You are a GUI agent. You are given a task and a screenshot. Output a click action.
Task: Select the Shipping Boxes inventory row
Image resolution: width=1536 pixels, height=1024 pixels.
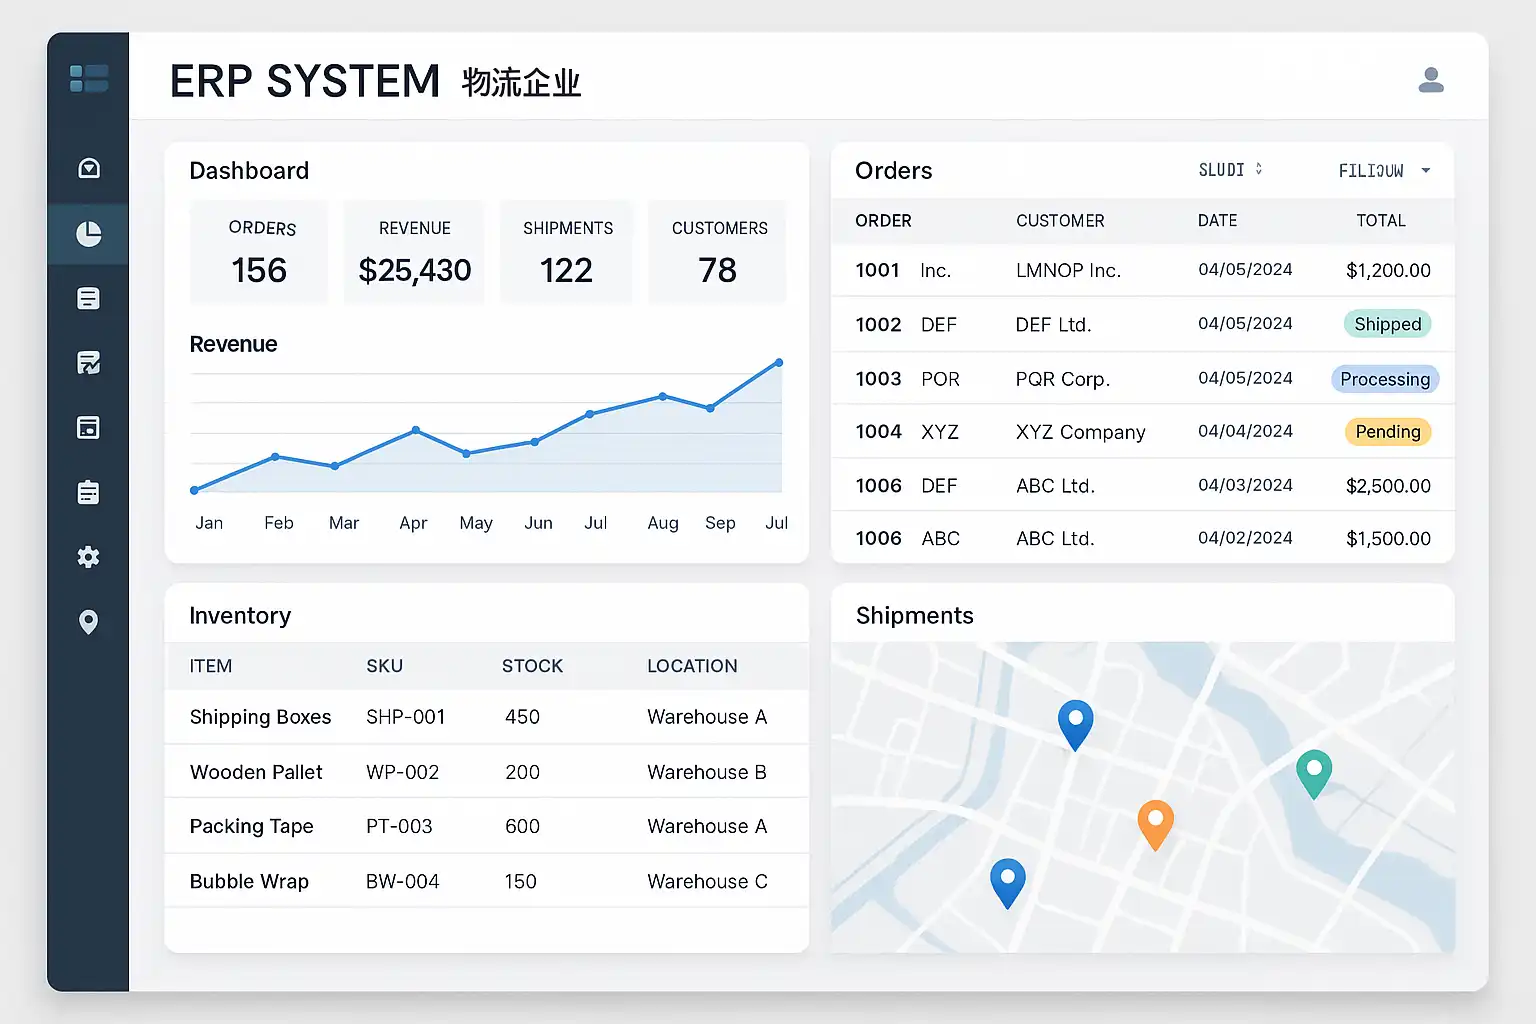[486, 717]
